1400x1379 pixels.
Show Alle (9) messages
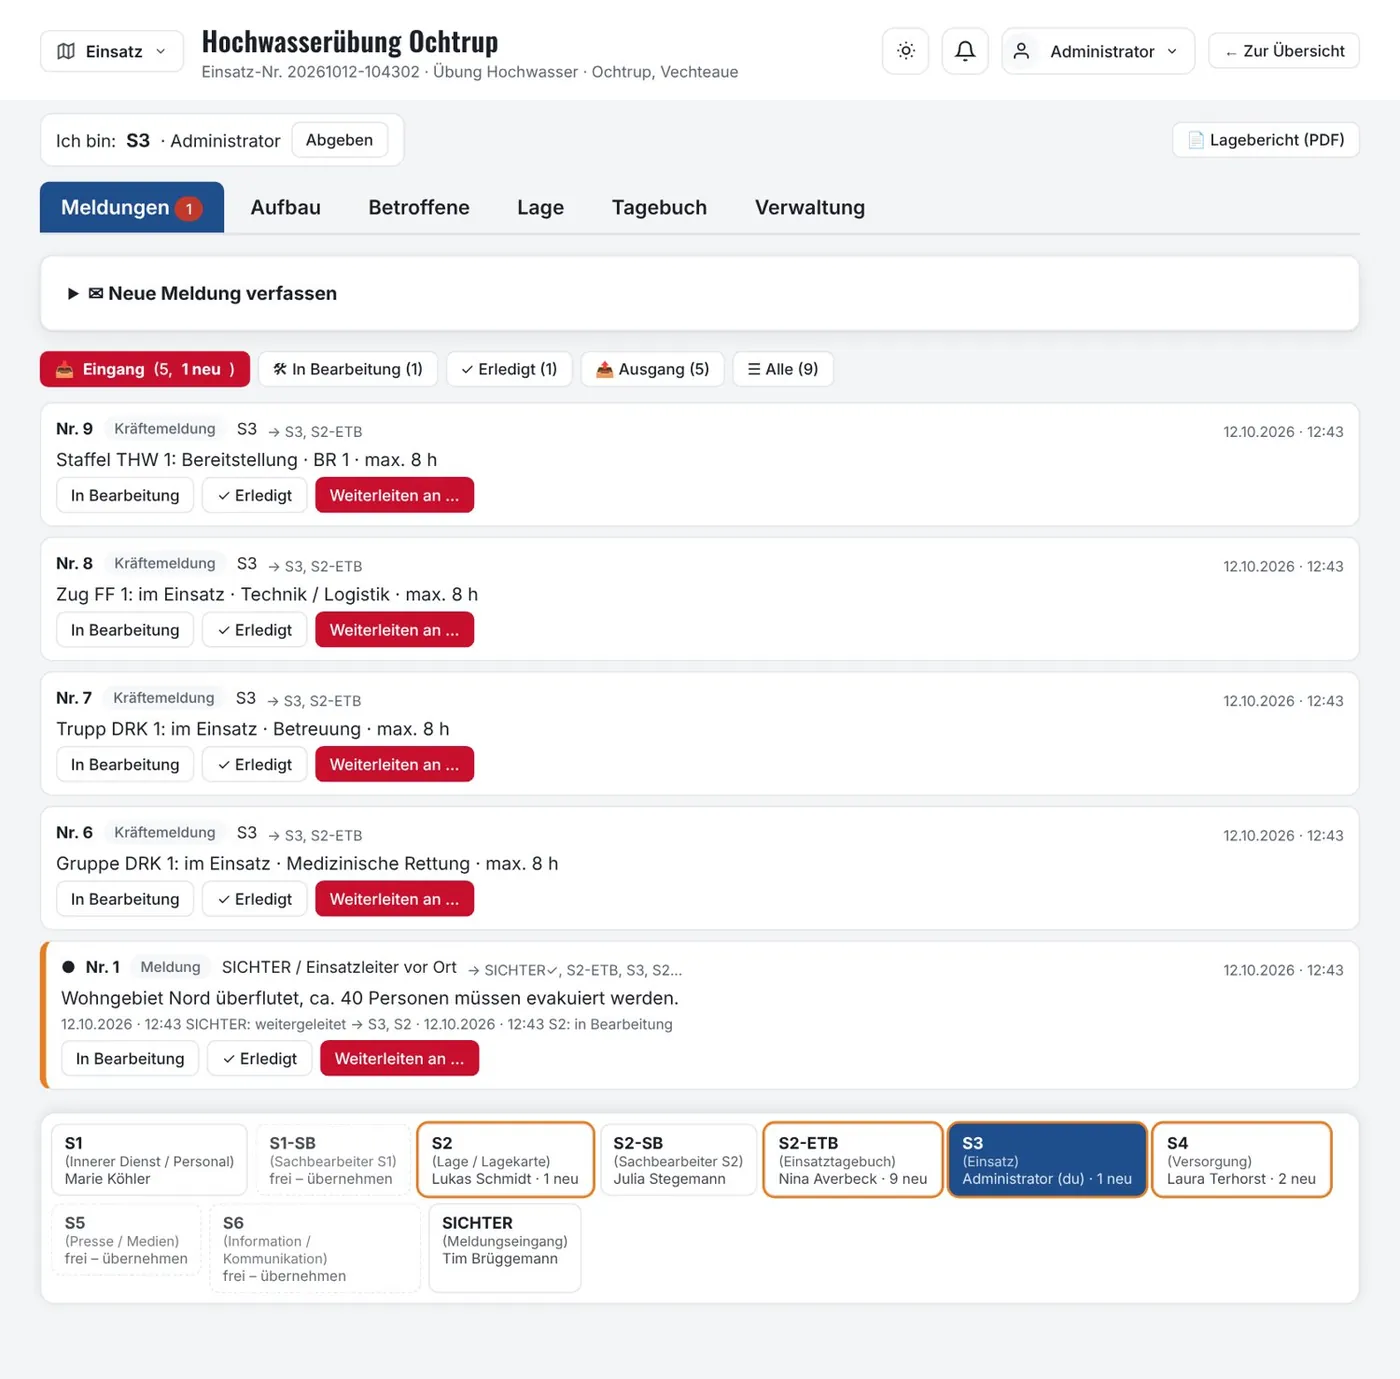tap(783, 369)
